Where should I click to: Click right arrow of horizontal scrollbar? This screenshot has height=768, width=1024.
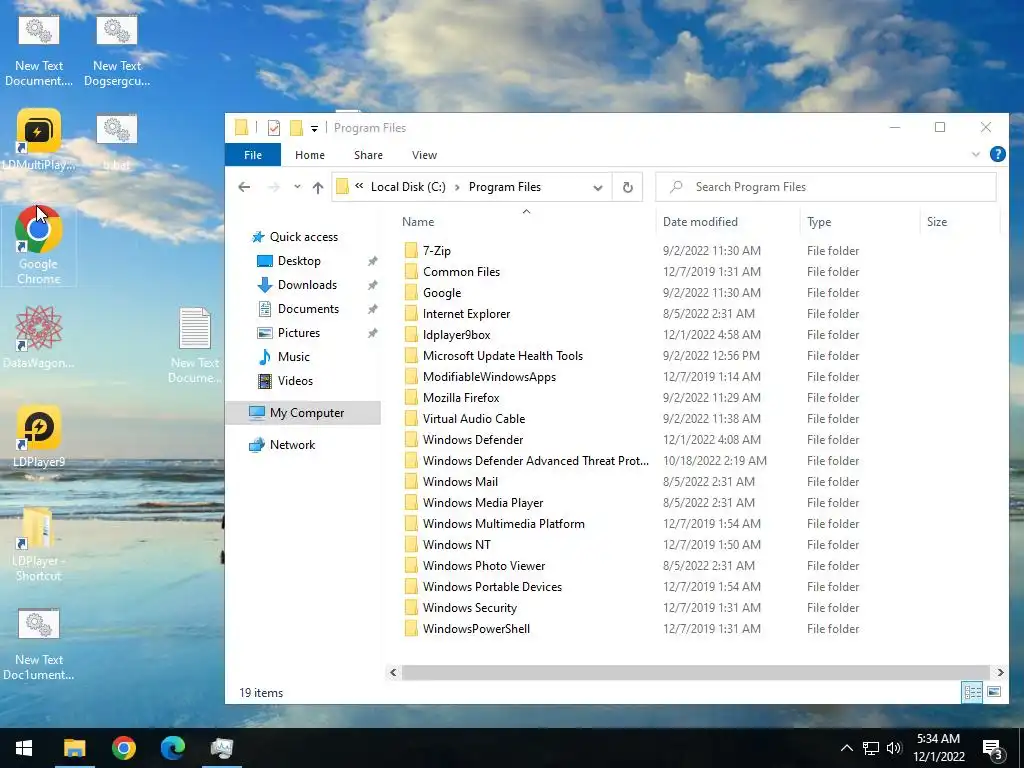1000,673
